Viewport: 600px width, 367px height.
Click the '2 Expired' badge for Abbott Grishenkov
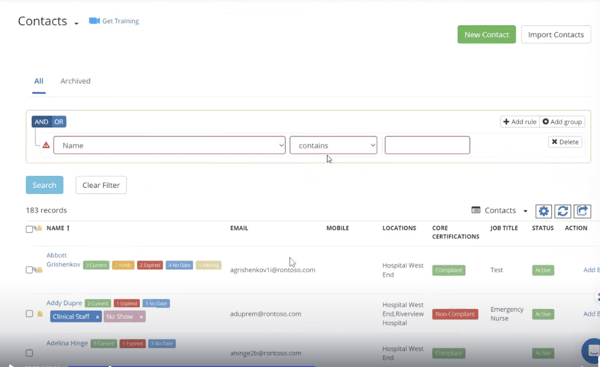pos(150,265)
